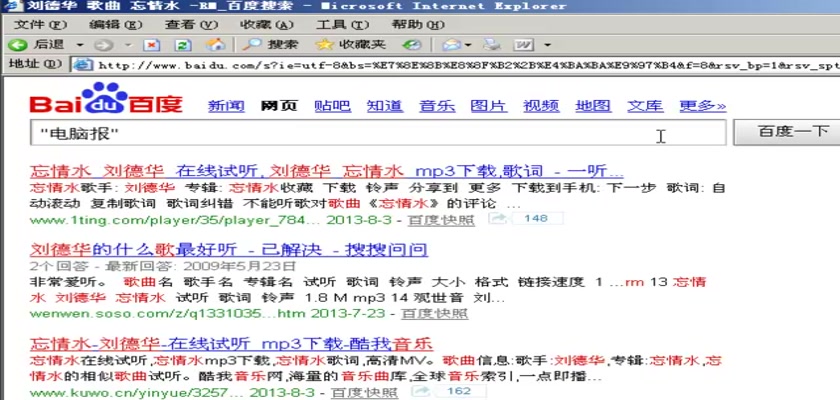Screen dimensions: 840x400
Task: Click the 百度一下 search button
Action: tap(788, 132)
